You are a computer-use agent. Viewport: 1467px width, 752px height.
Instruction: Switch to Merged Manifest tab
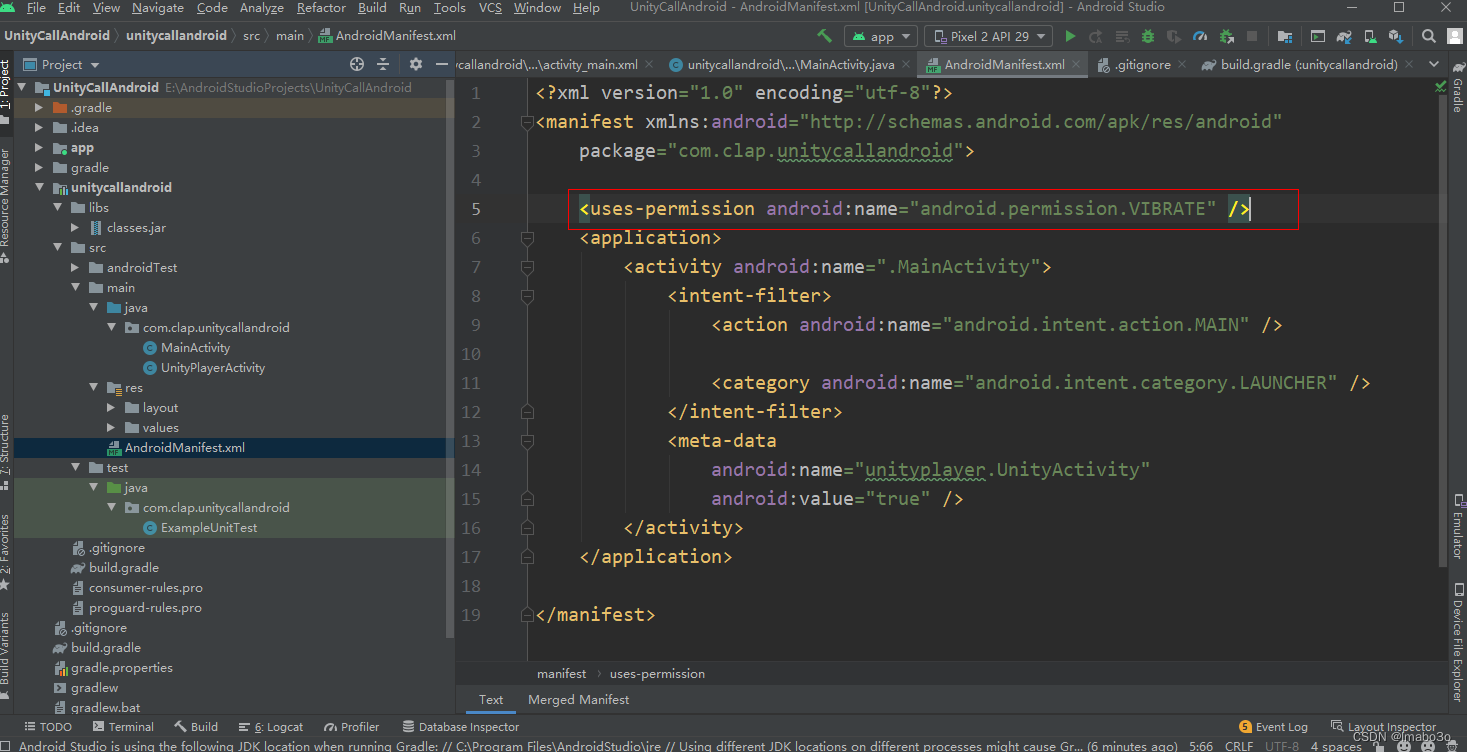579,700
